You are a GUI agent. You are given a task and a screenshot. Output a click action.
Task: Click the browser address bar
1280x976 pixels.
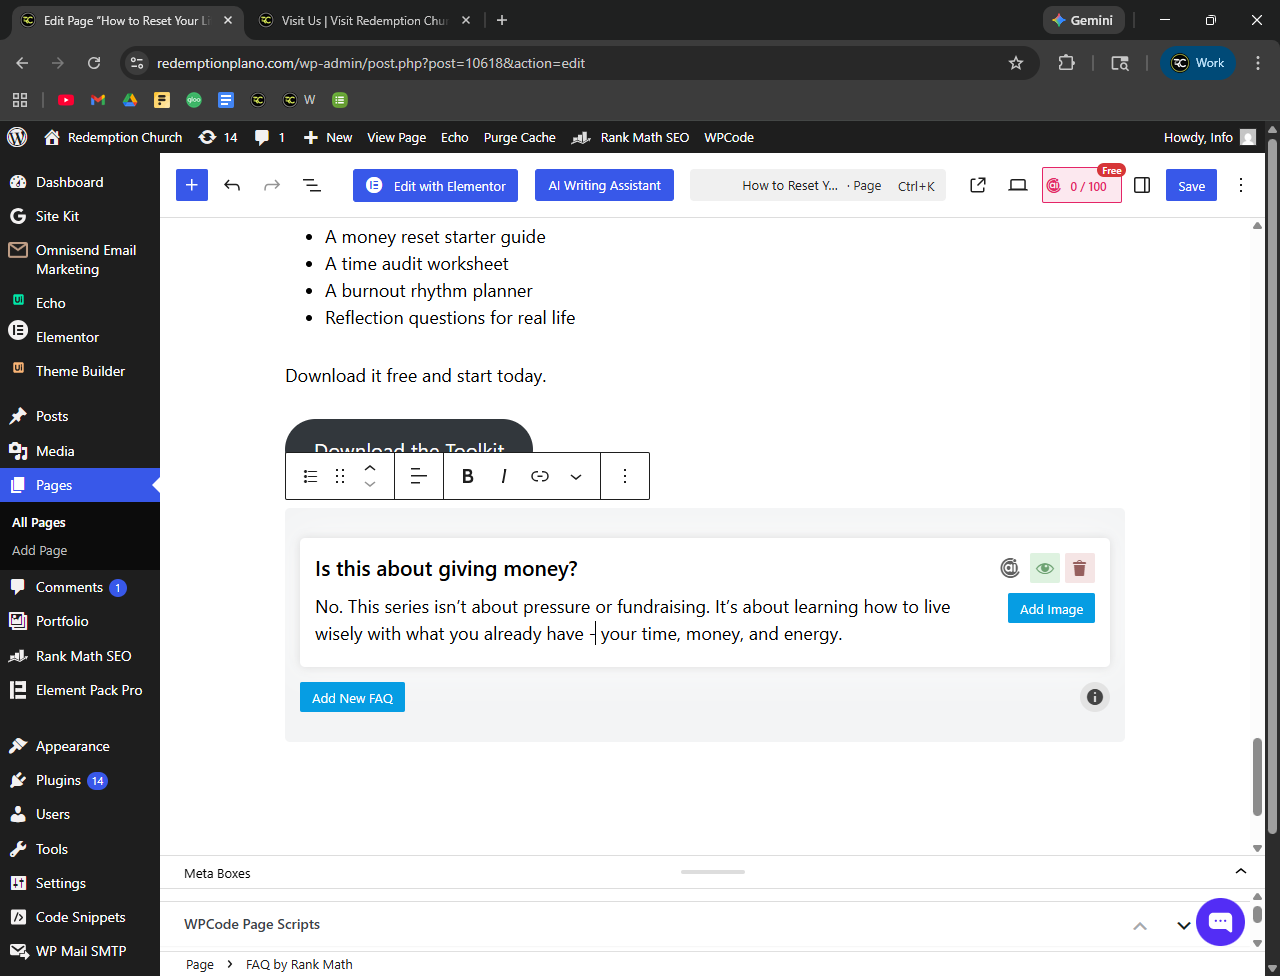[570, 63]
